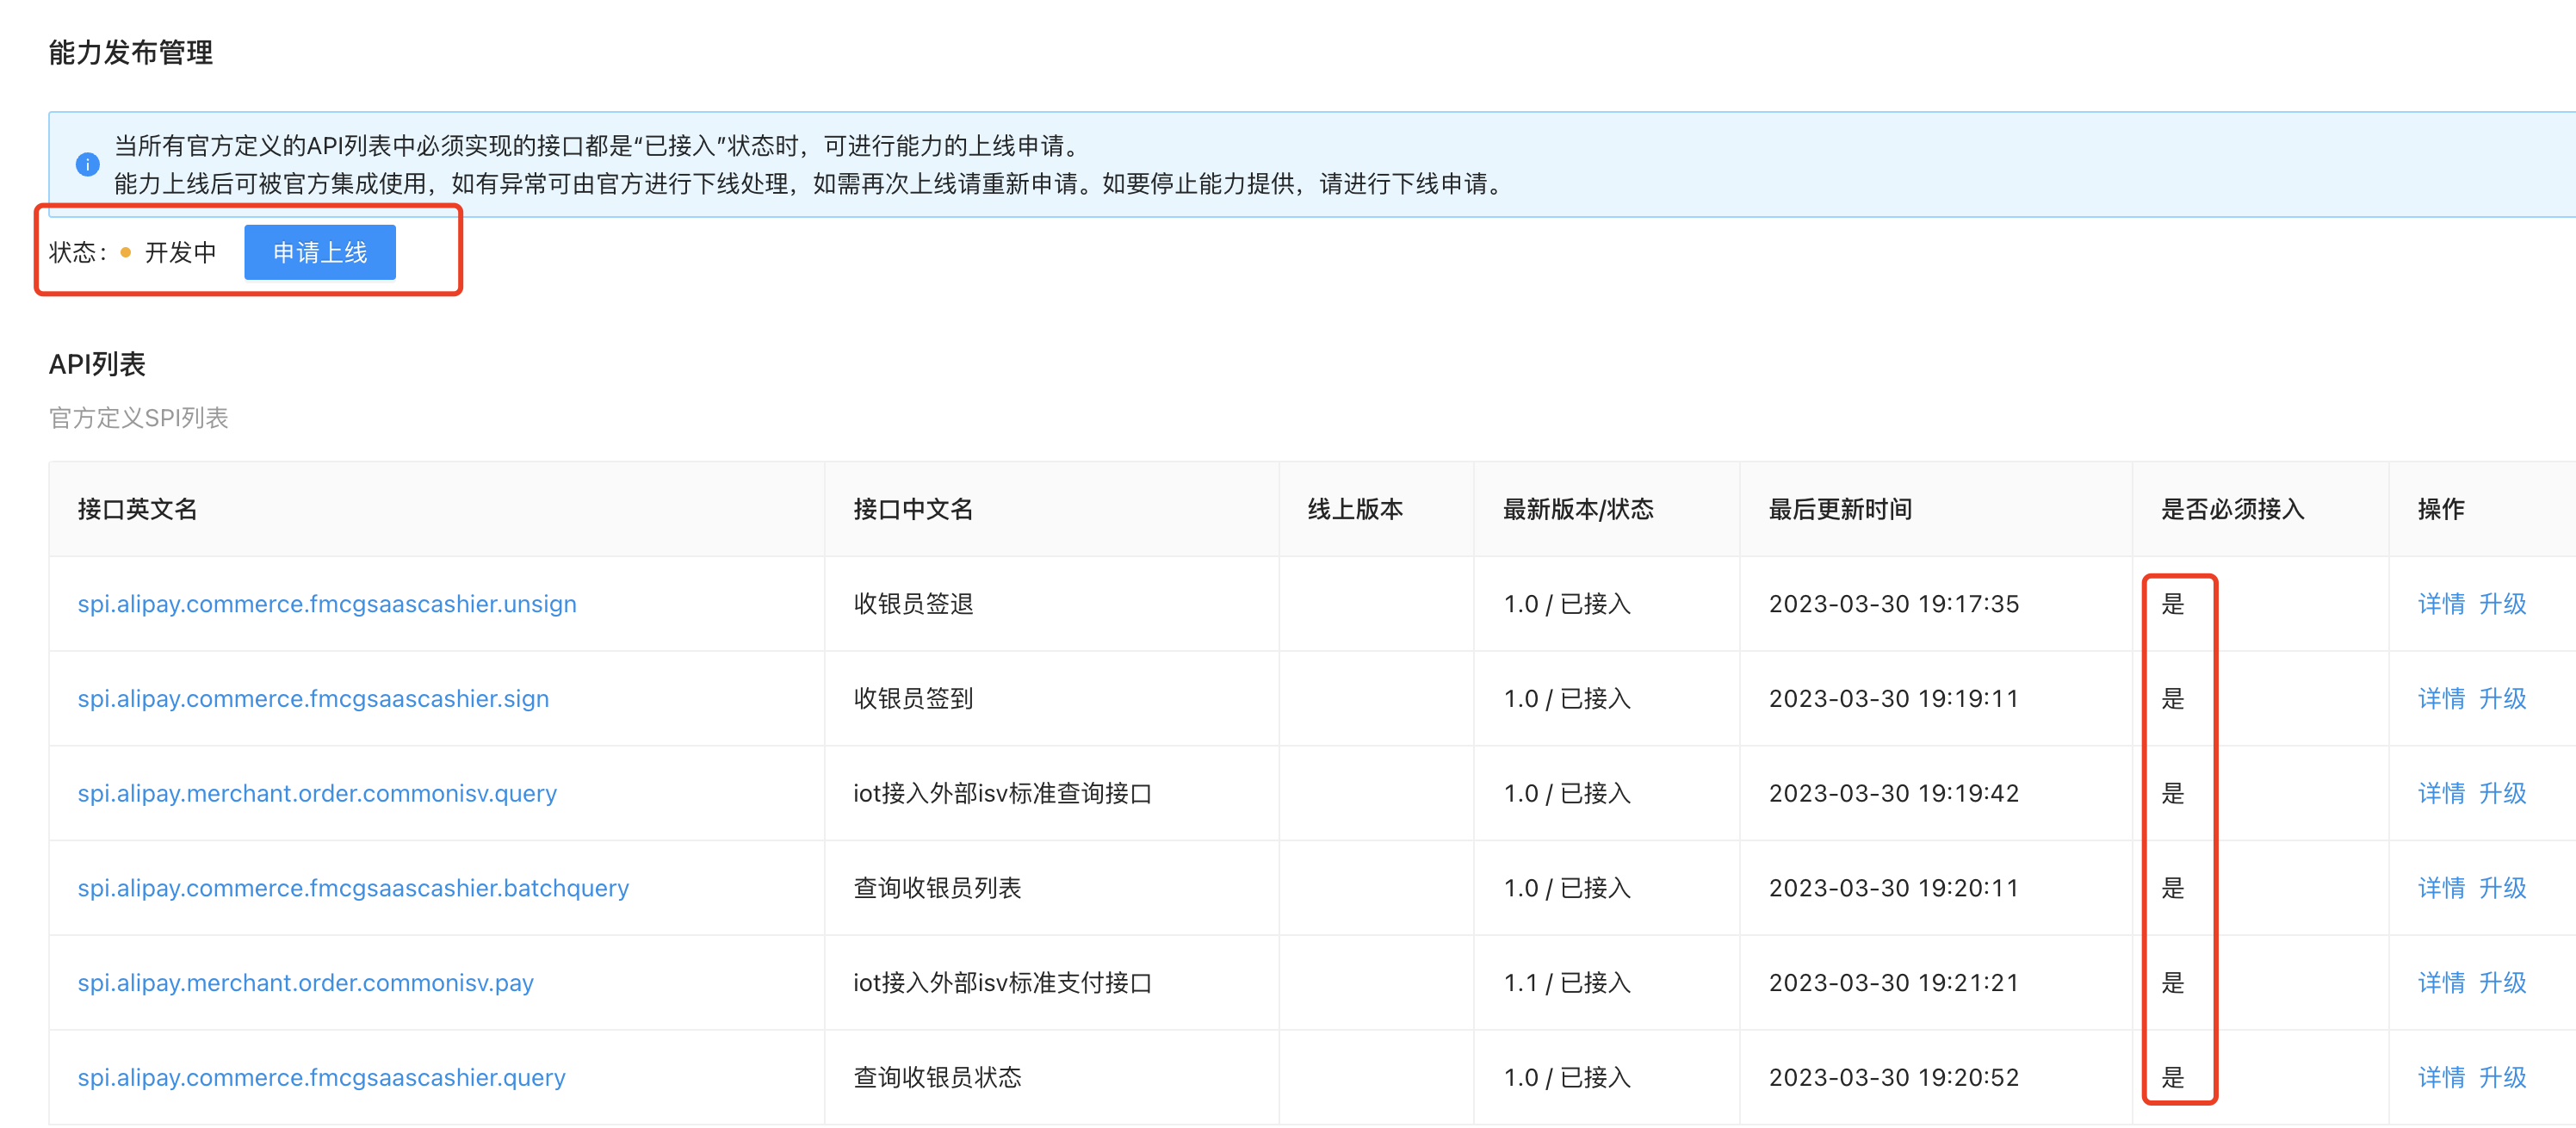This screenshot has width=2576, height=1128.
Task: Open spi.alipay.commerce.fmcgsaascashier.unsign link
Action: pos(327,604)
